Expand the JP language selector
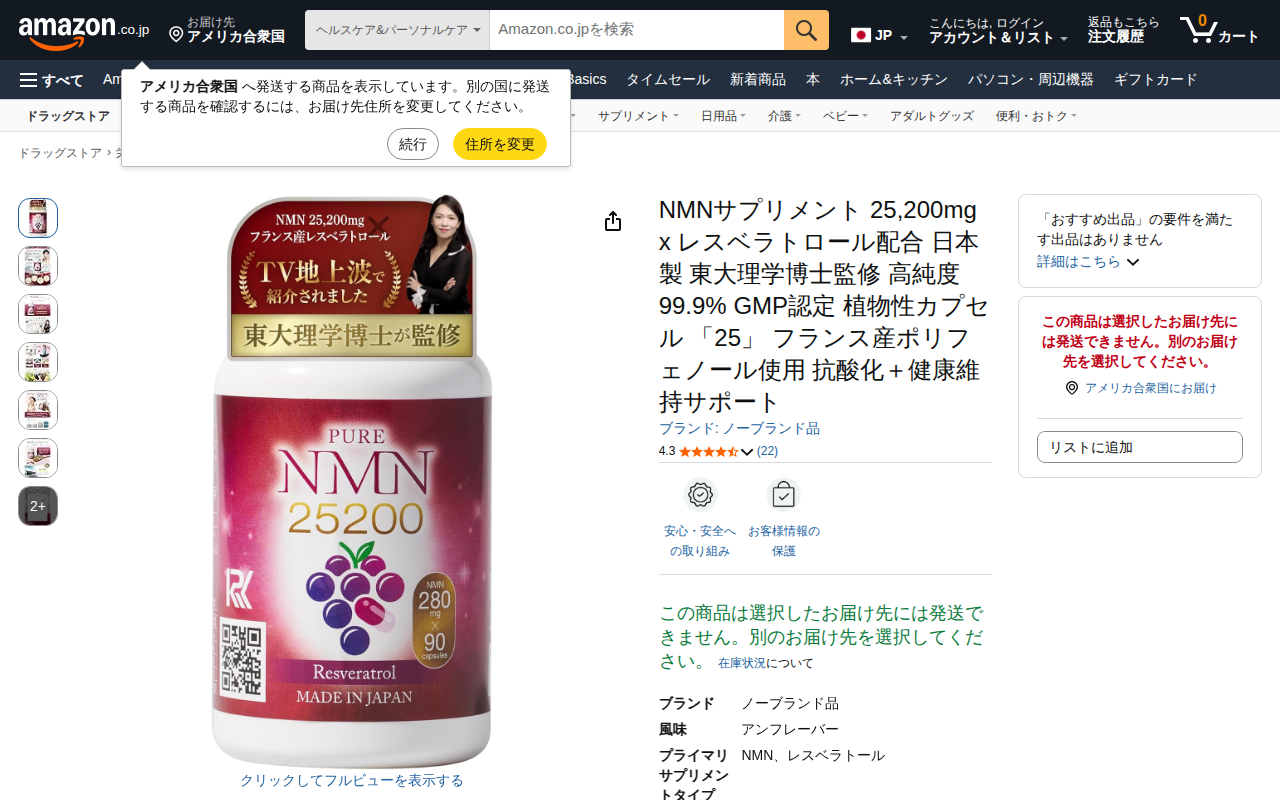1280x800 pixels. click(x=879, y=36)
